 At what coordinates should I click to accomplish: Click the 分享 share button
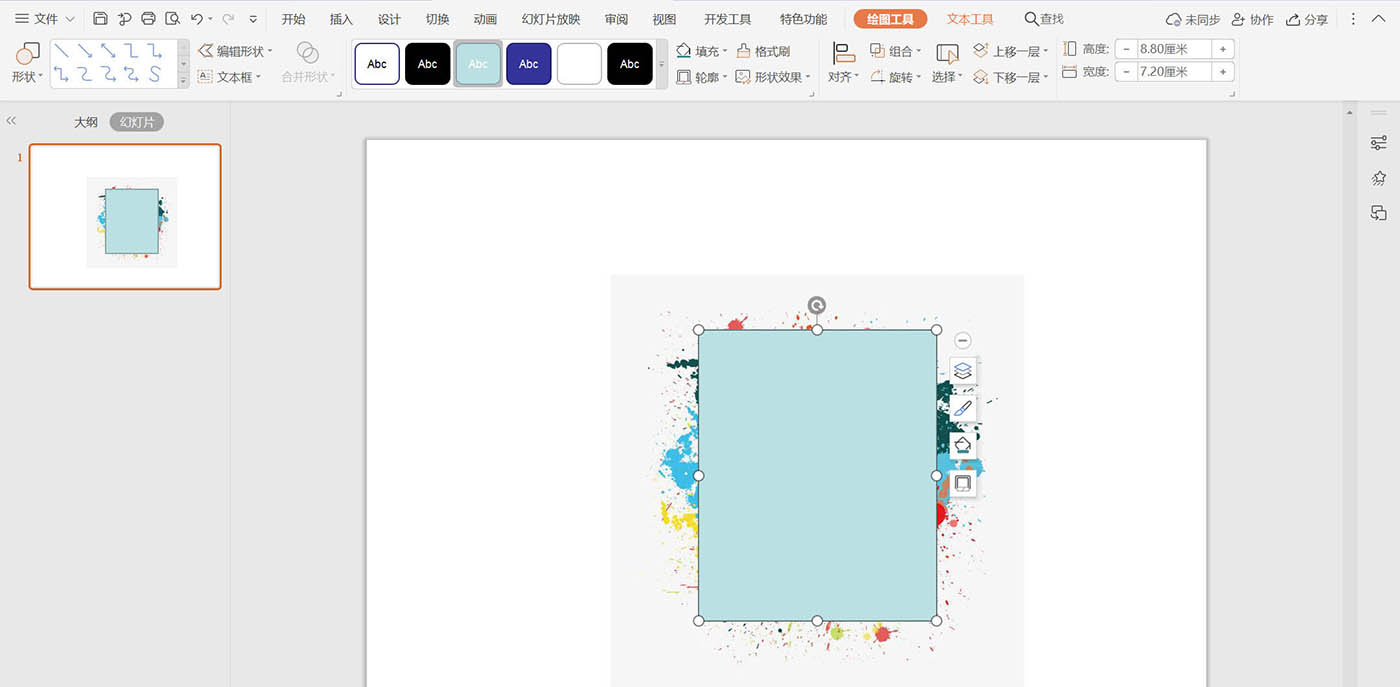tap(1307, 19)
